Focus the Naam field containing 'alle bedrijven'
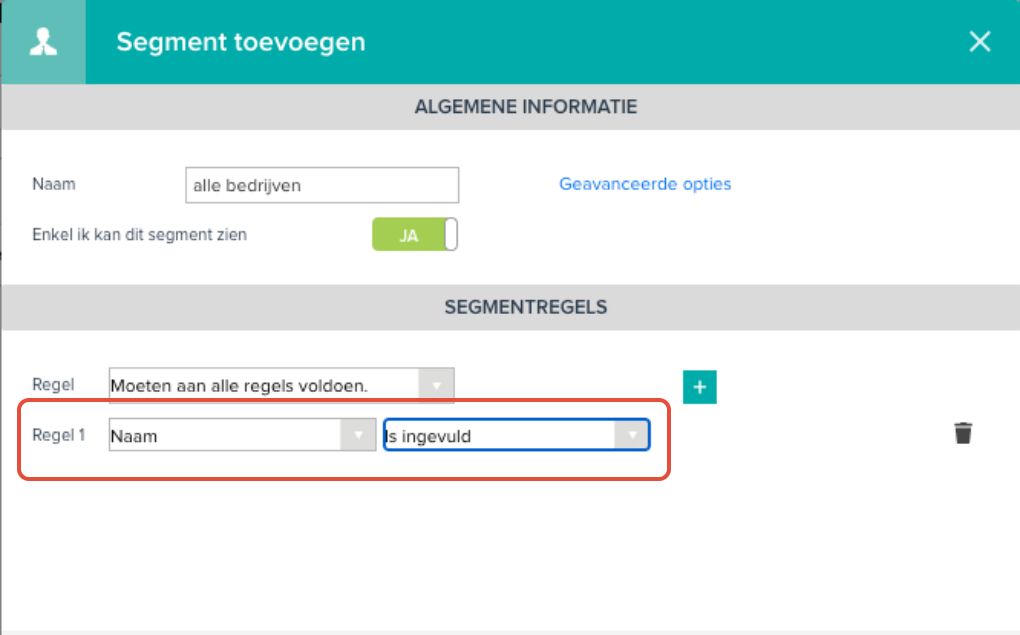Image resolution: width=1020 pixels, height=635 pixels. tap(322, 185)
